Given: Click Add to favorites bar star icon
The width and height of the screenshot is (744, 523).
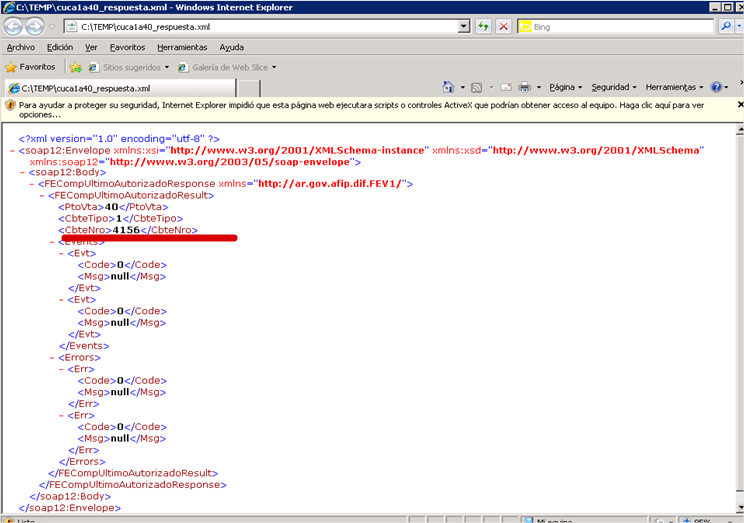Looking at the screenshot, I should [75, 67].
